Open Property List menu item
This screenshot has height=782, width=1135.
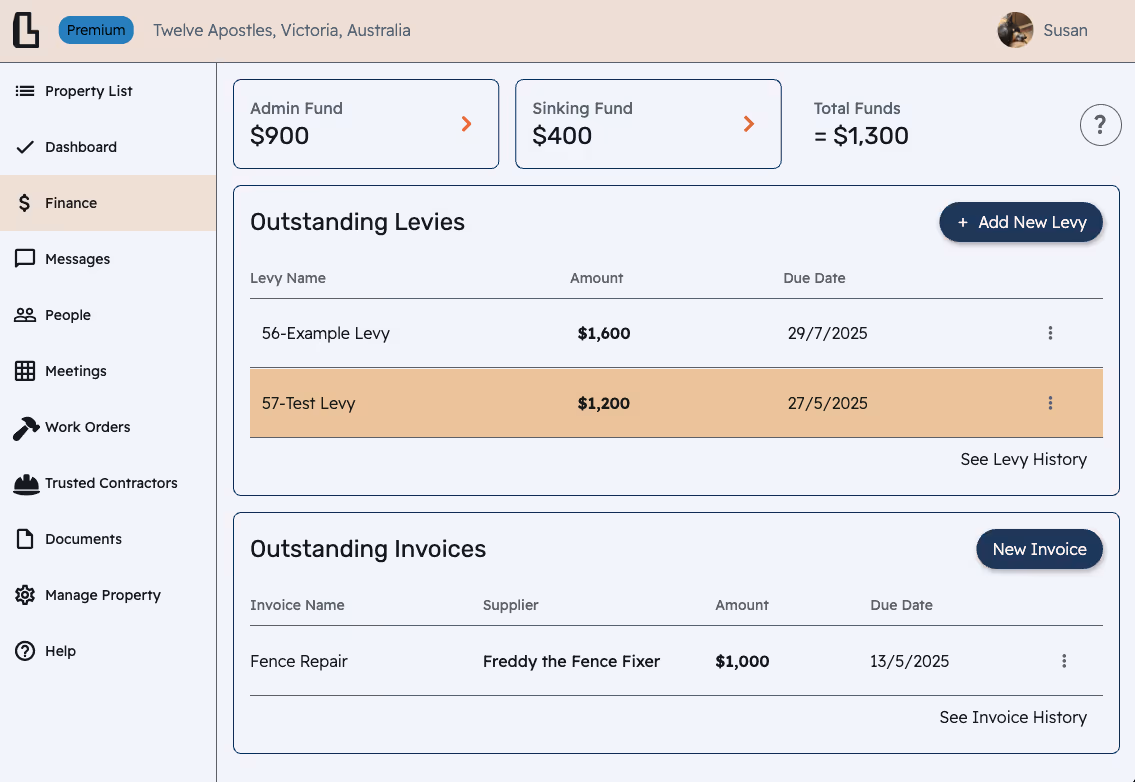[x=108, y=91]
